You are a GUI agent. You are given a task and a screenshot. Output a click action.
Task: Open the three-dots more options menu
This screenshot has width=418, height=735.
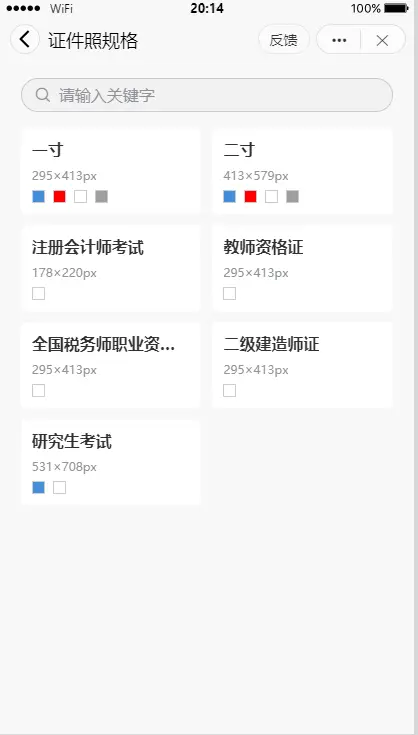339,40
